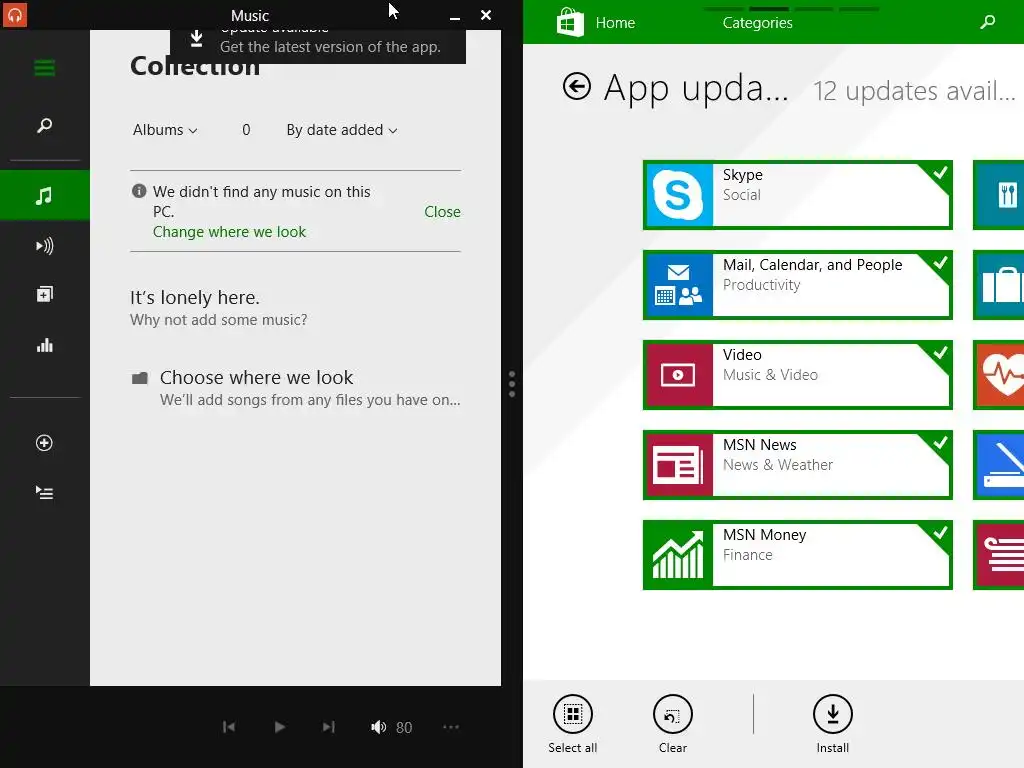Viewport: 1024px width, 768px height.
Task: Skip to previous track
Action: click(229, 727)
